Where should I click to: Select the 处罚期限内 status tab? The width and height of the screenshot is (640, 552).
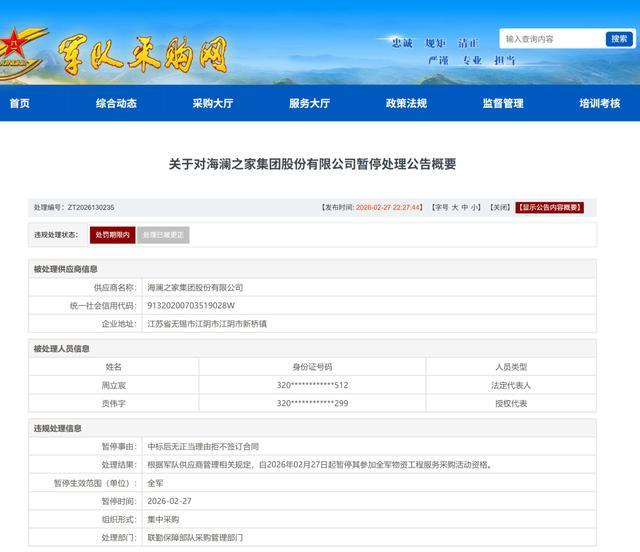[113, 235]
